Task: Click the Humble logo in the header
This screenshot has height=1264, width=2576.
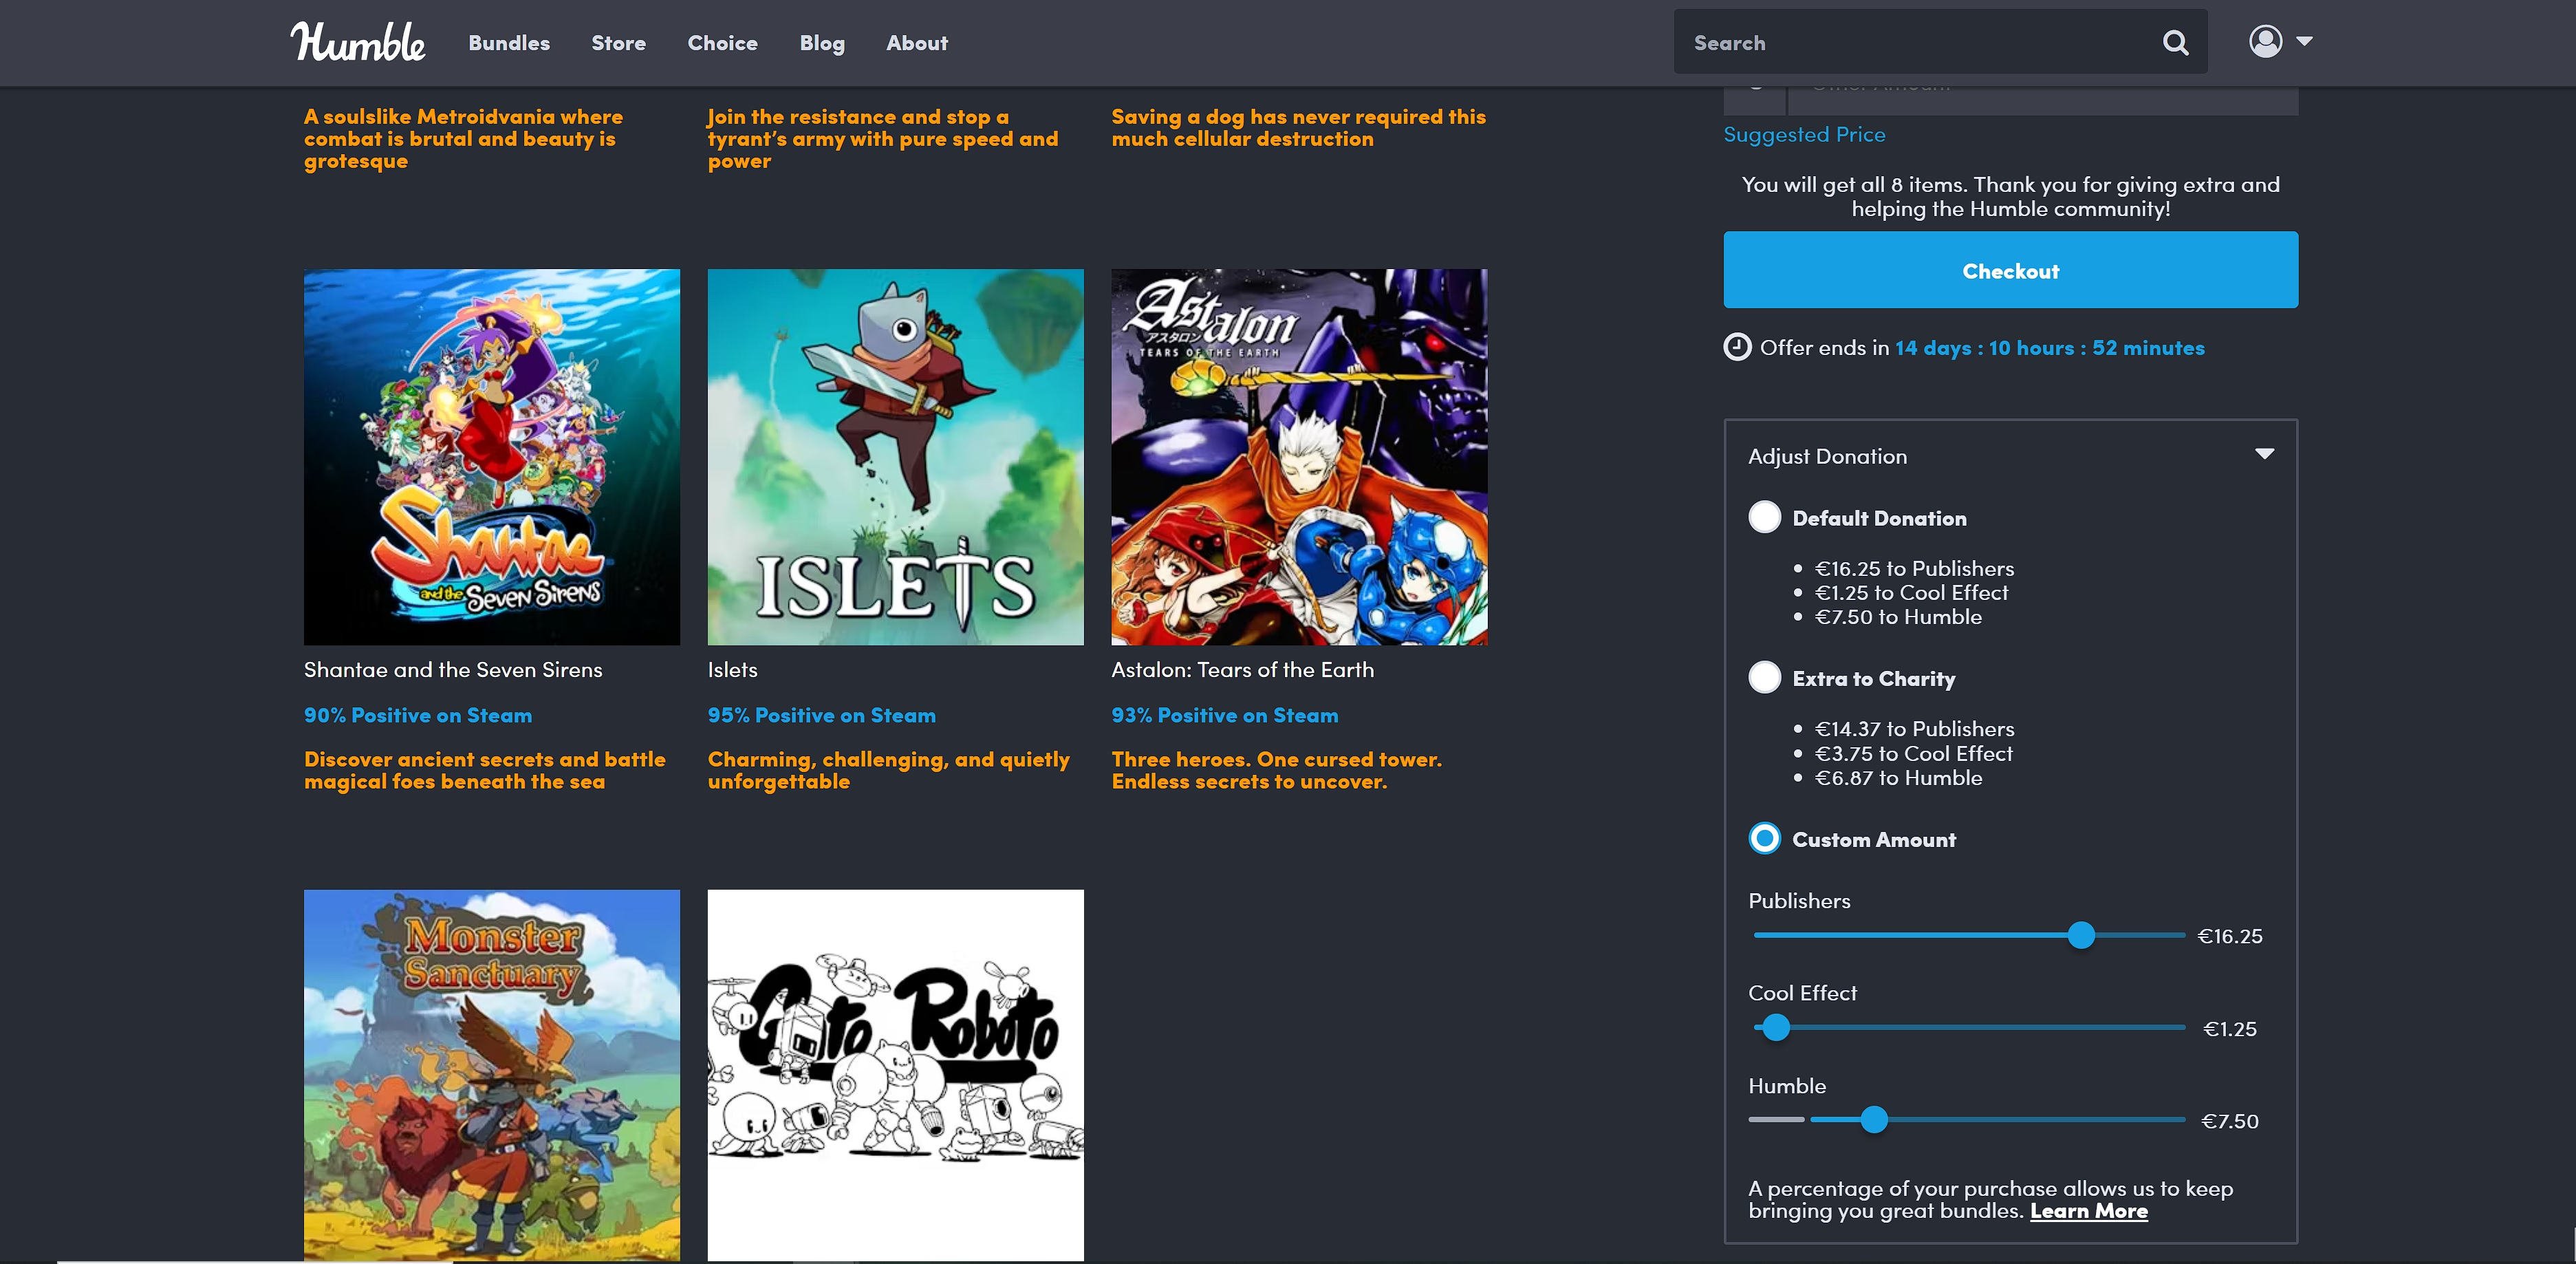Action: coord(357,42)
